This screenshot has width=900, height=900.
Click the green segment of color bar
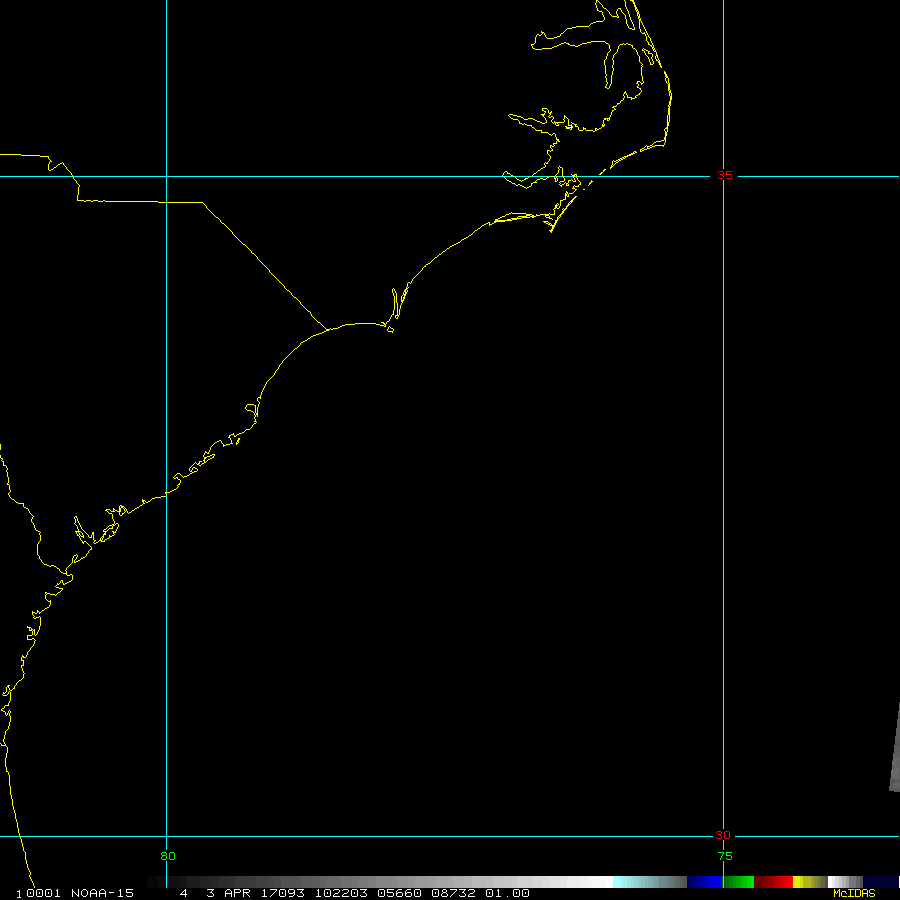coord(738,882)
